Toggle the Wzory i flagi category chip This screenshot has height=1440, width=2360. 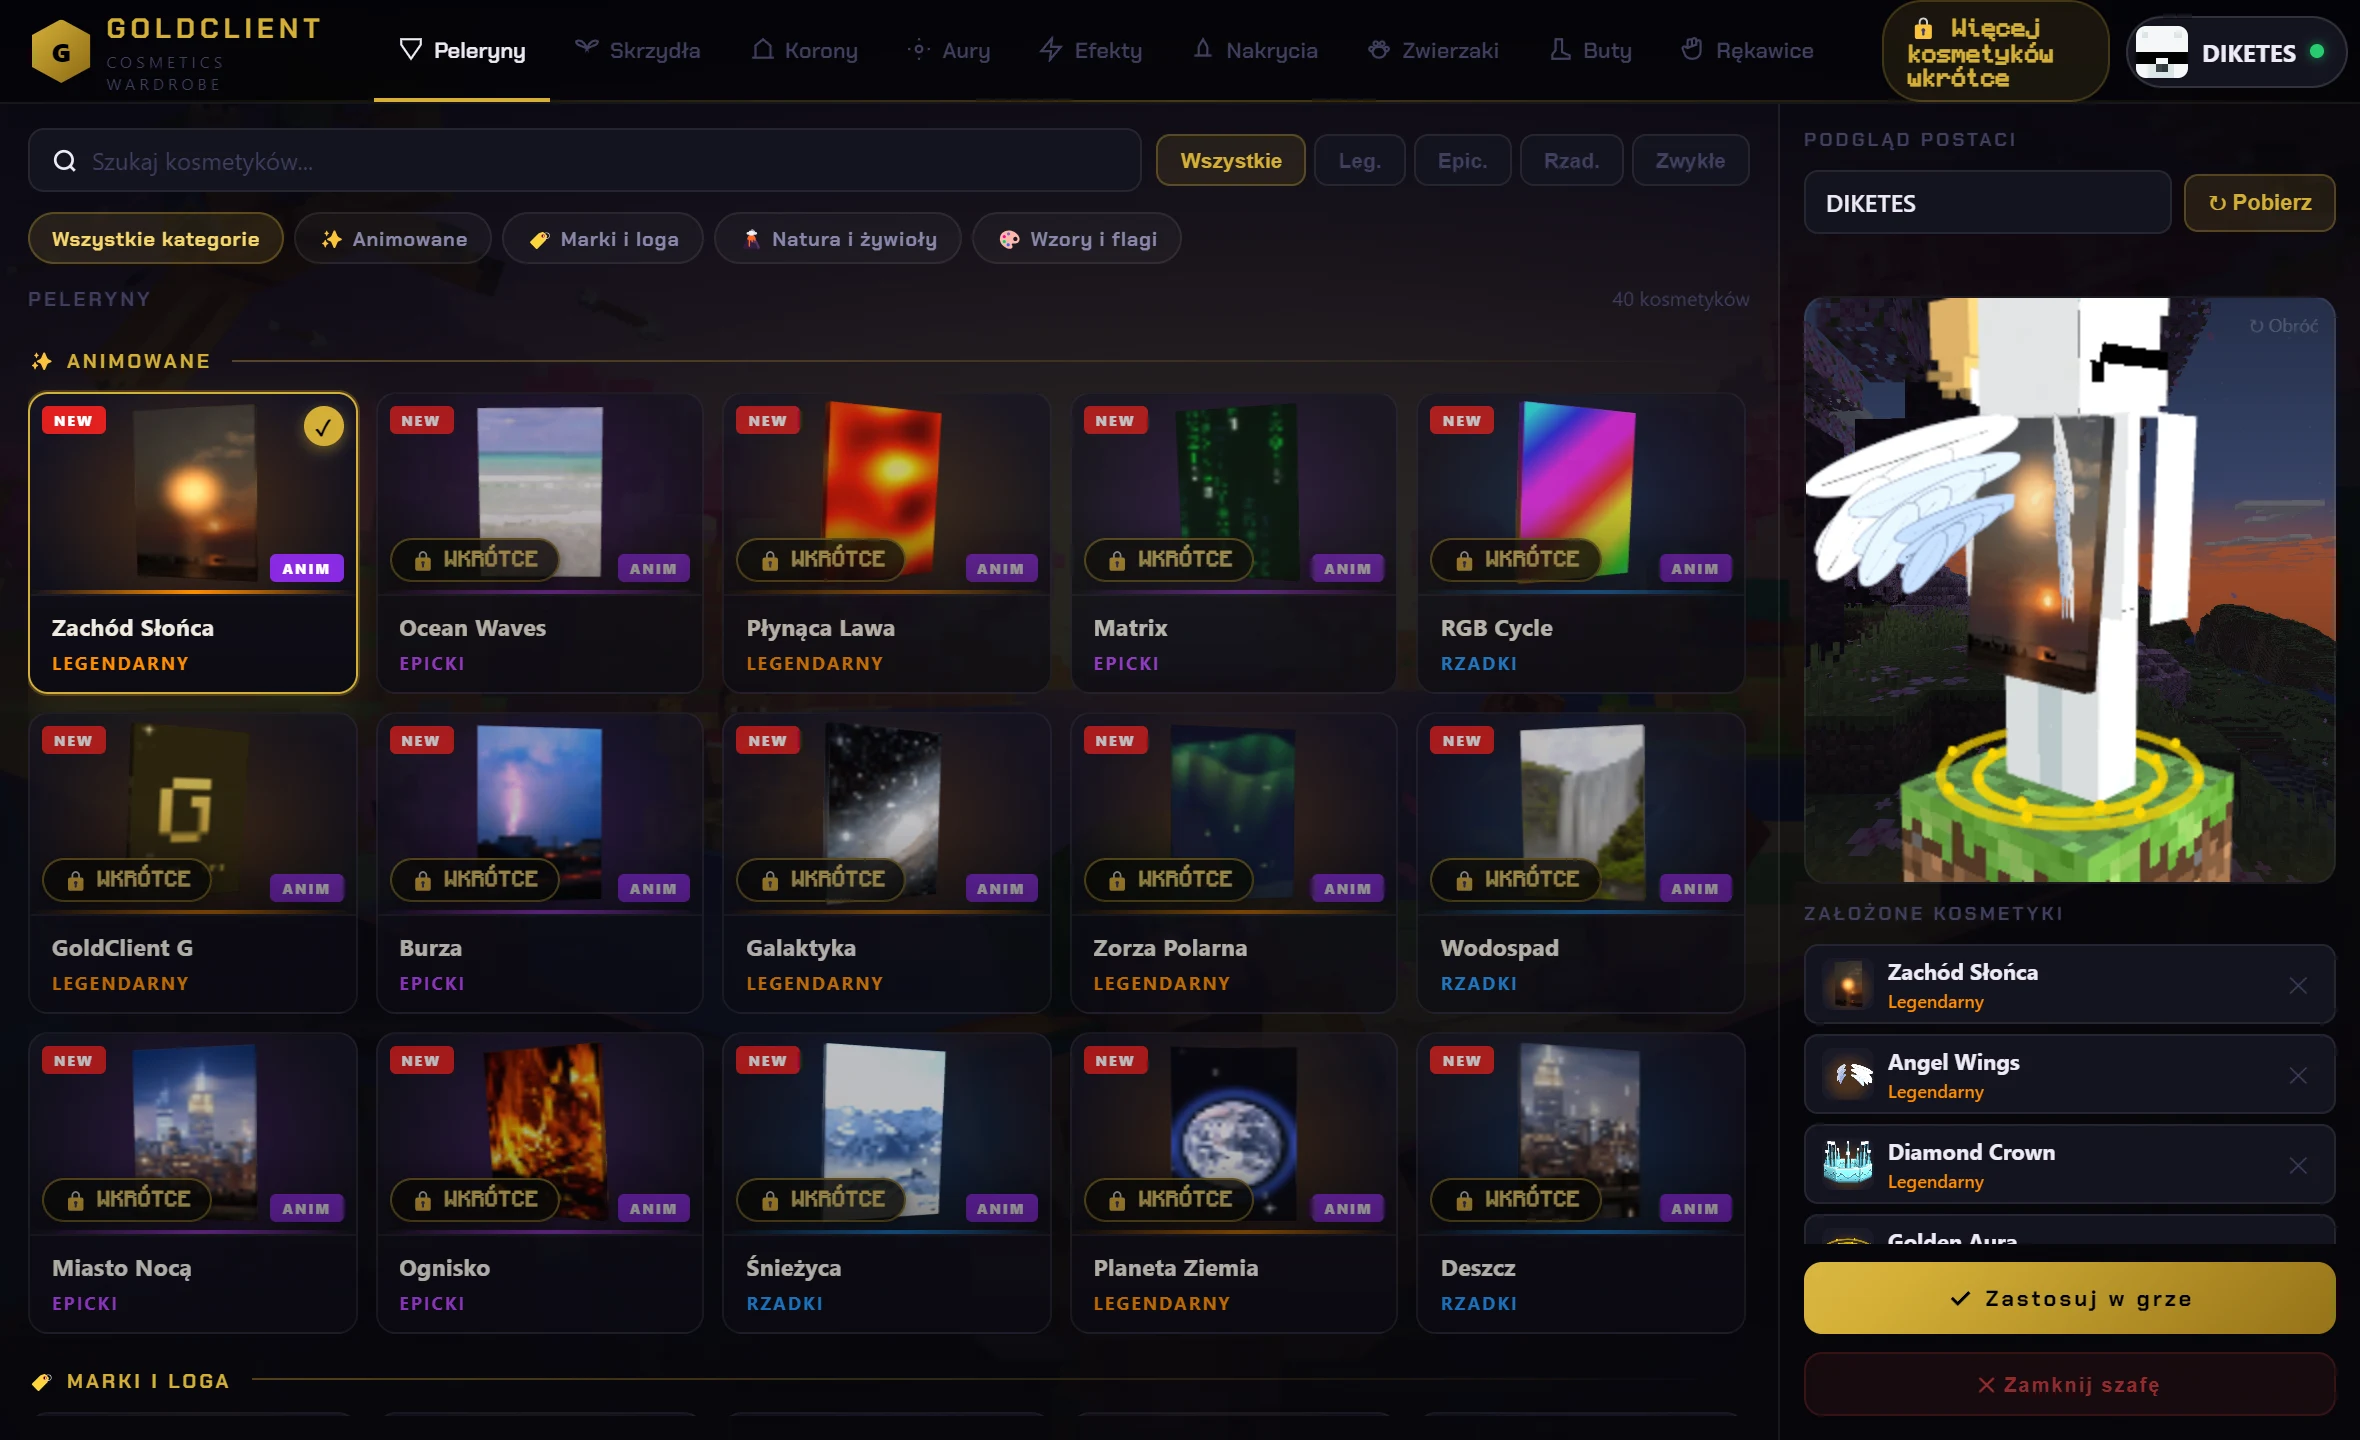[x=1077, y=239]
